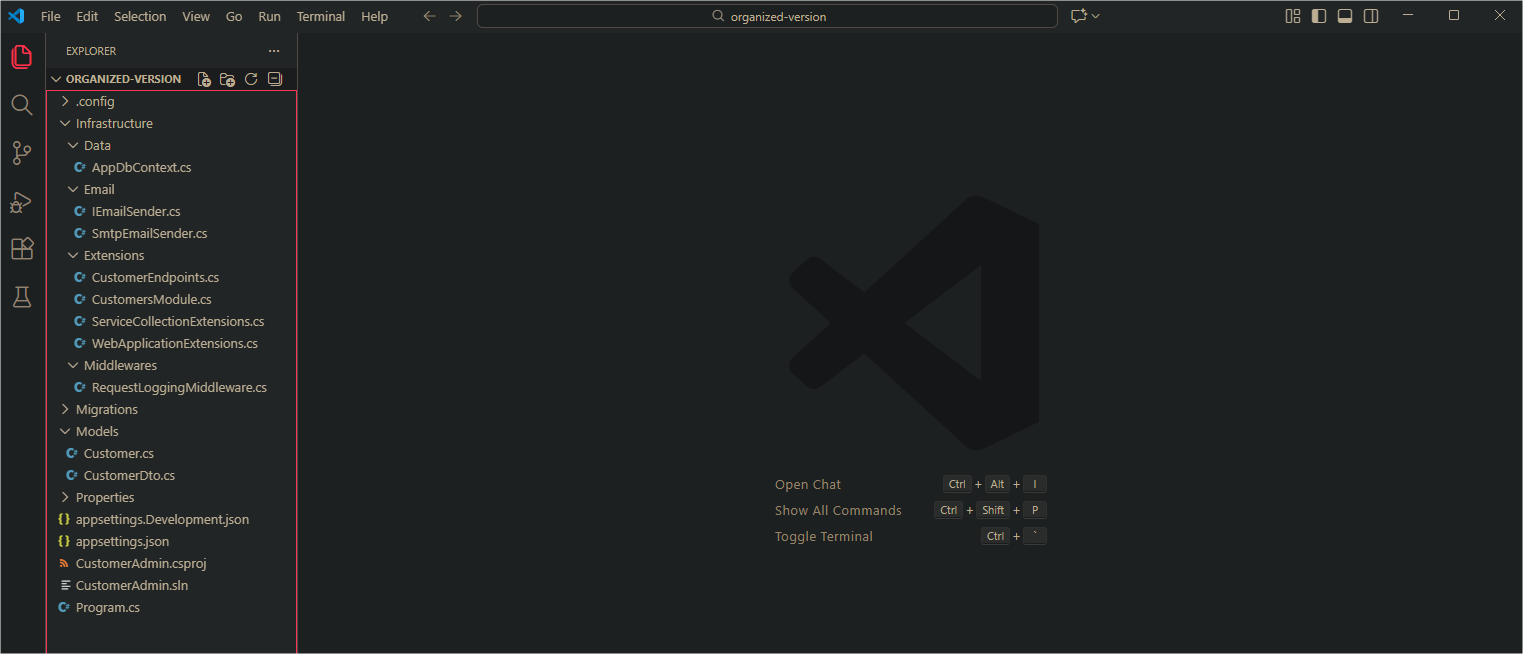1523x654 pixels.
Task: Click New File icon in Explorer header
Action: pos(204,79)
